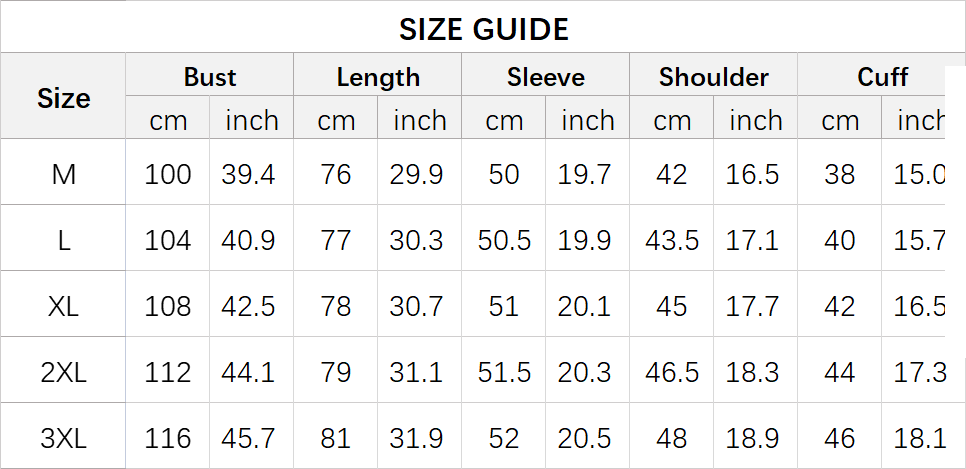
Task: Click the 3XL size row label
Action: 64,438
